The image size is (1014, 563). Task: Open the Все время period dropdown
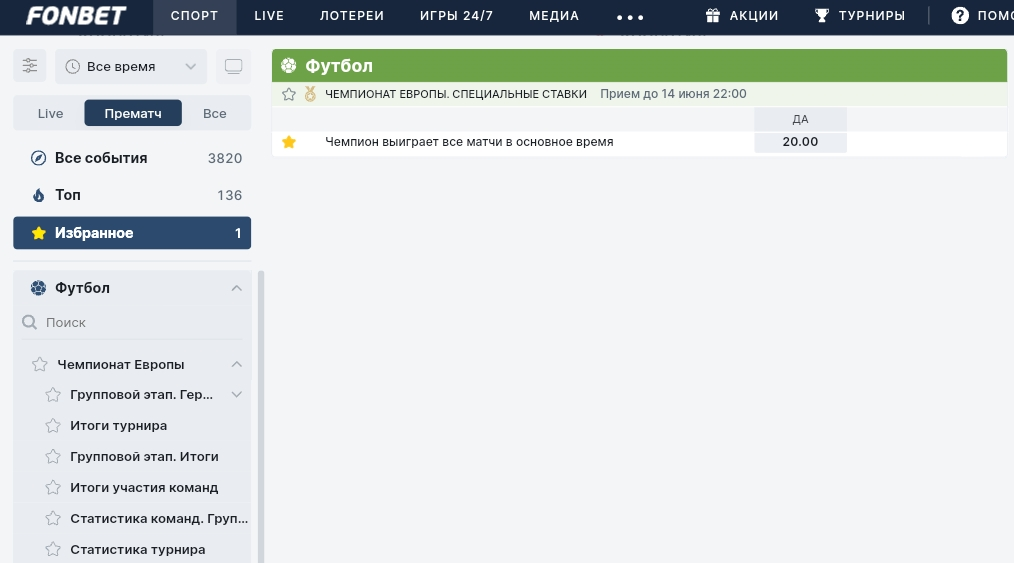tap(131, 66)
